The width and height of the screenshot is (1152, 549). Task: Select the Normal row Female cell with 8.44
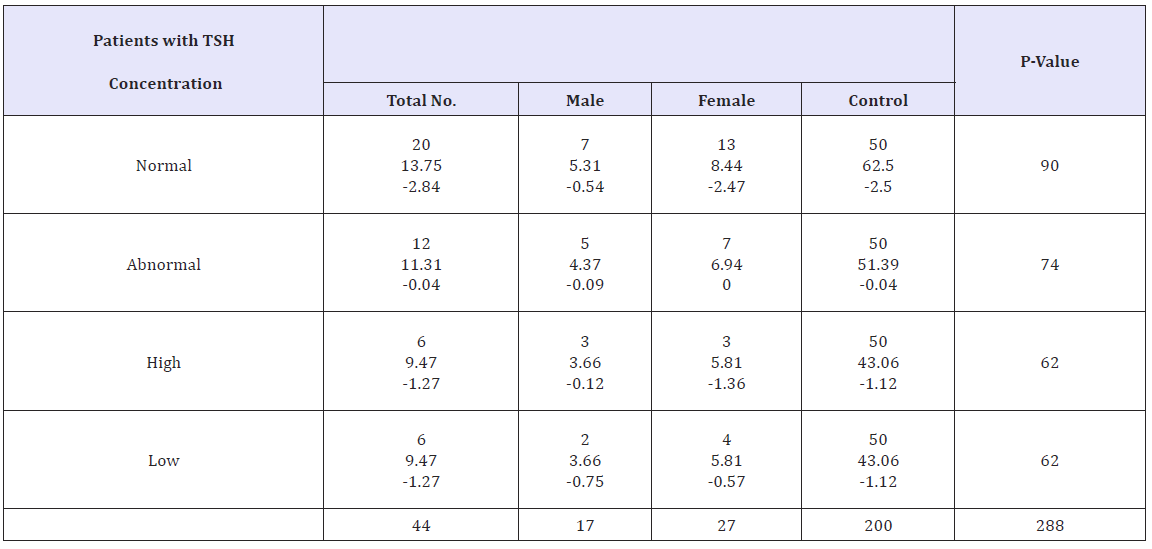coord(726,166)
